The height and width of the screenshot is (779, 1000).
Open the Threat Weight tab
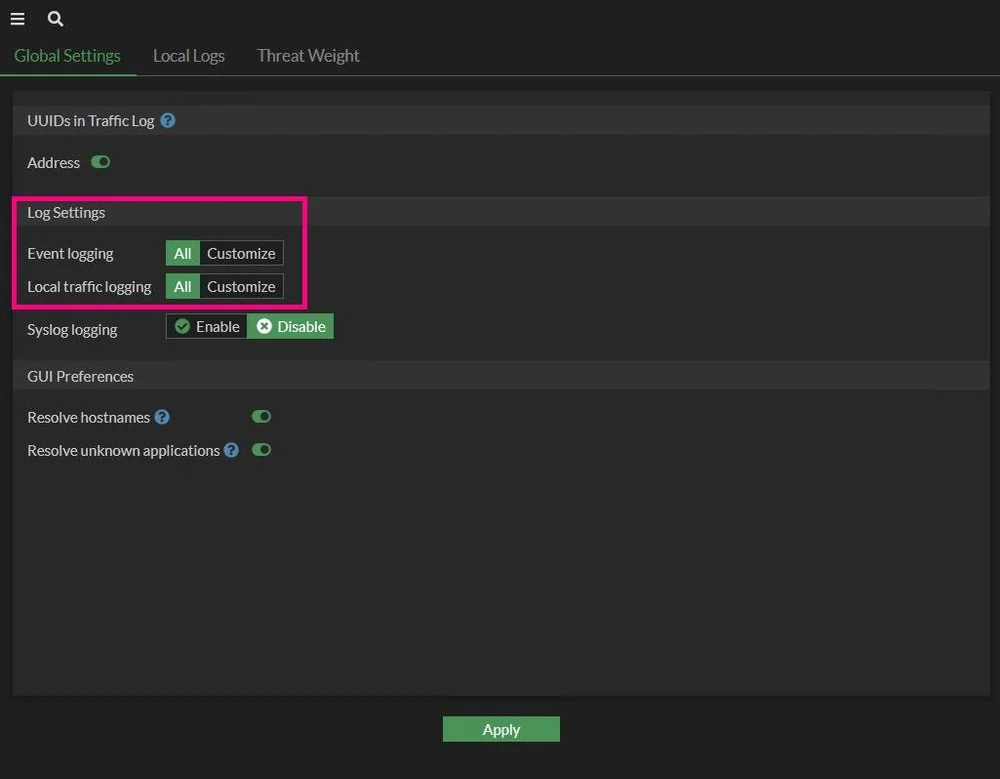click(307, 56)
